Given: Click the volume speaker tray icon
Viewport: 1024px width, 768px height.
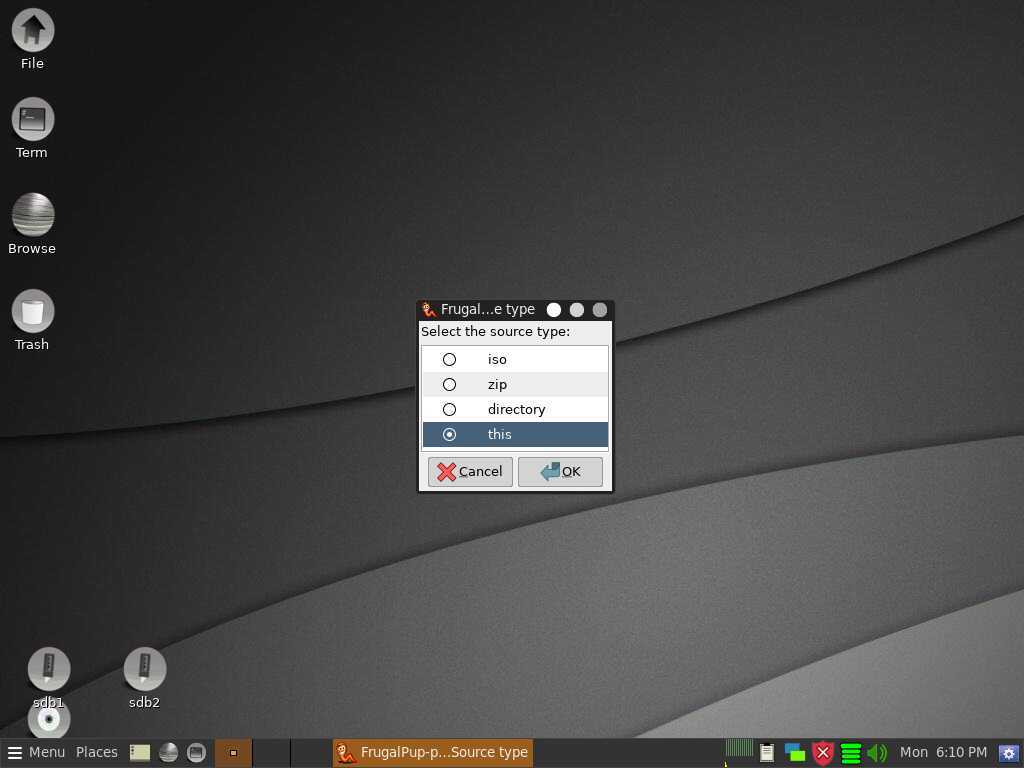Looking at the screenshot, I should pyautogui.click(x=877, y=753).
